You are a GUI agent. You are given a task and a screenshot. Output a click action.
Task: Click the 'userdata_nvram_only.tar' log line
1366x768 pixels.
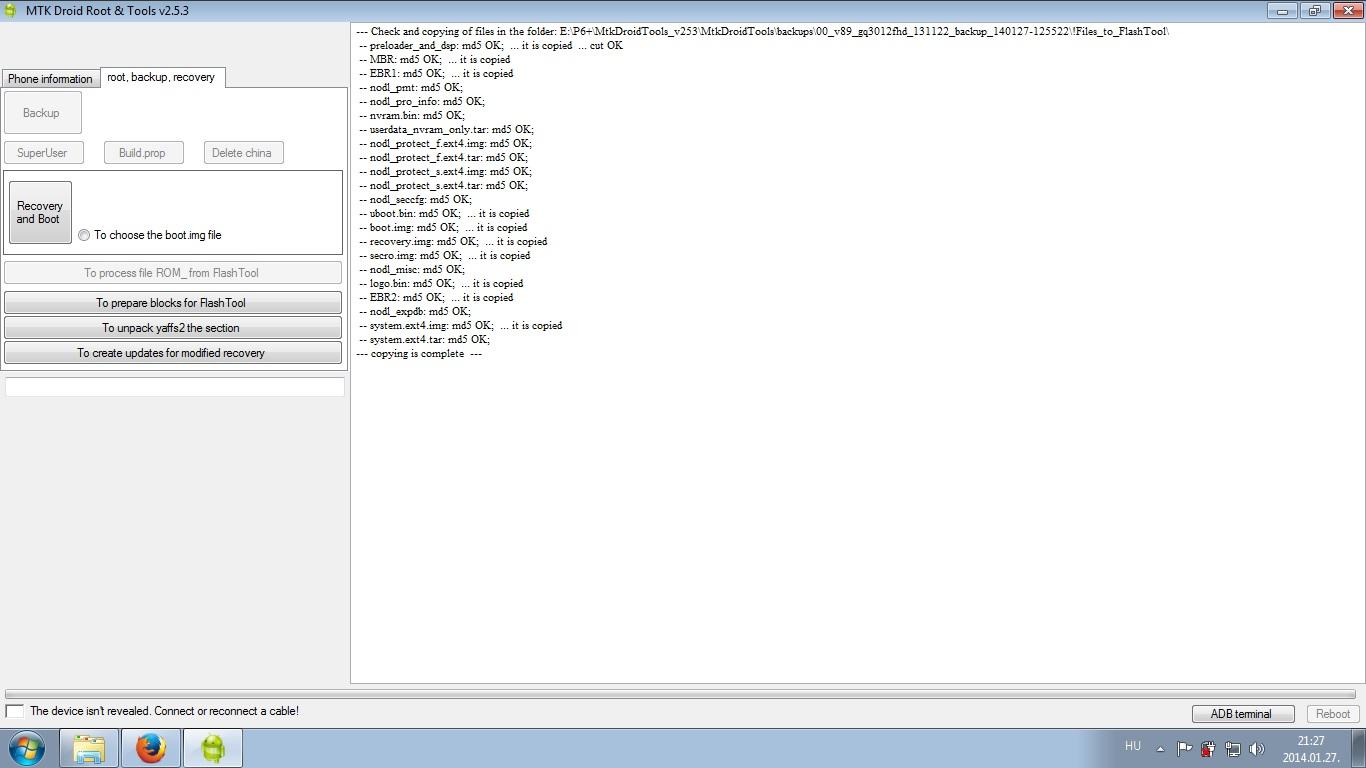pyautogui.click(x=446, y=130)
